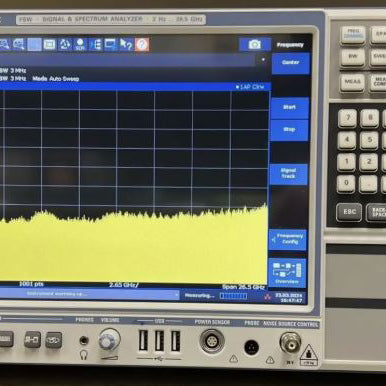Tap the Start frequency softkey
The height and width of the screenshot is (386, 386).
[289, 108]
